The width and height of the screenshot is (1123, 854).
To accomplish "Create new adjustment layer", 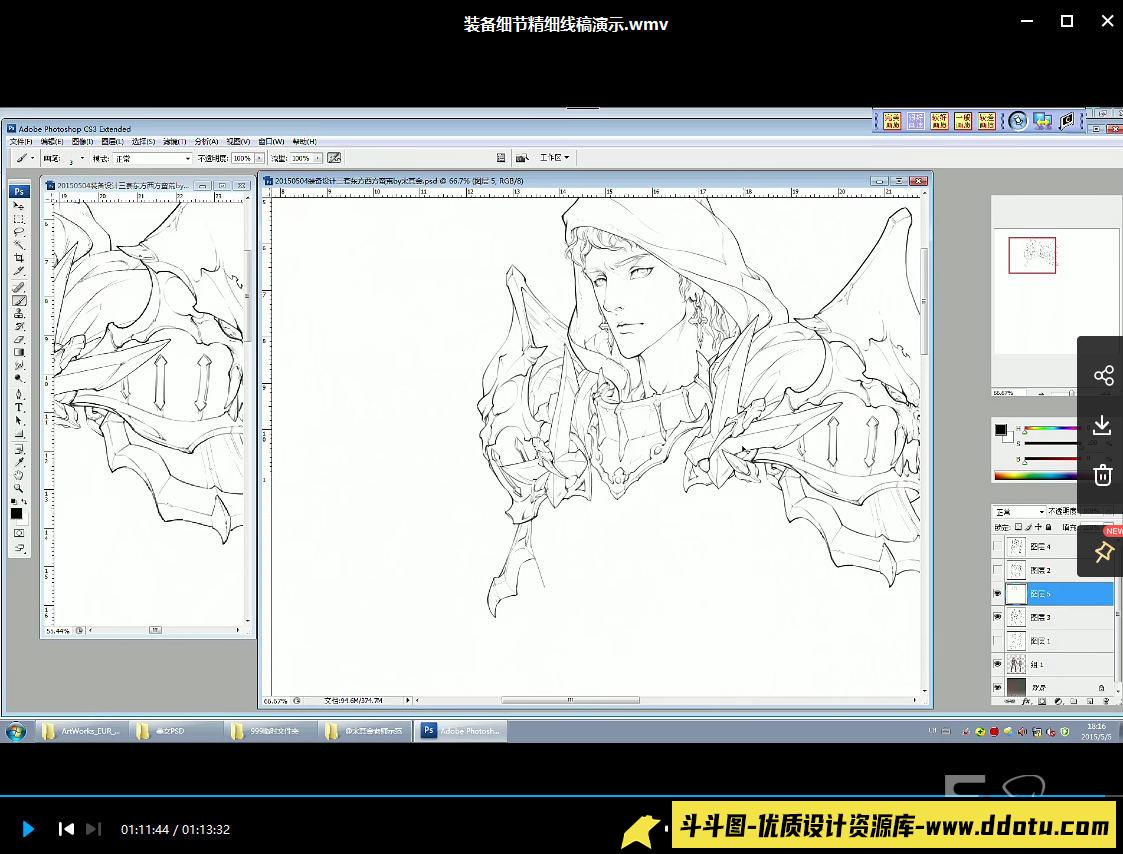I will click(1059, 701).
